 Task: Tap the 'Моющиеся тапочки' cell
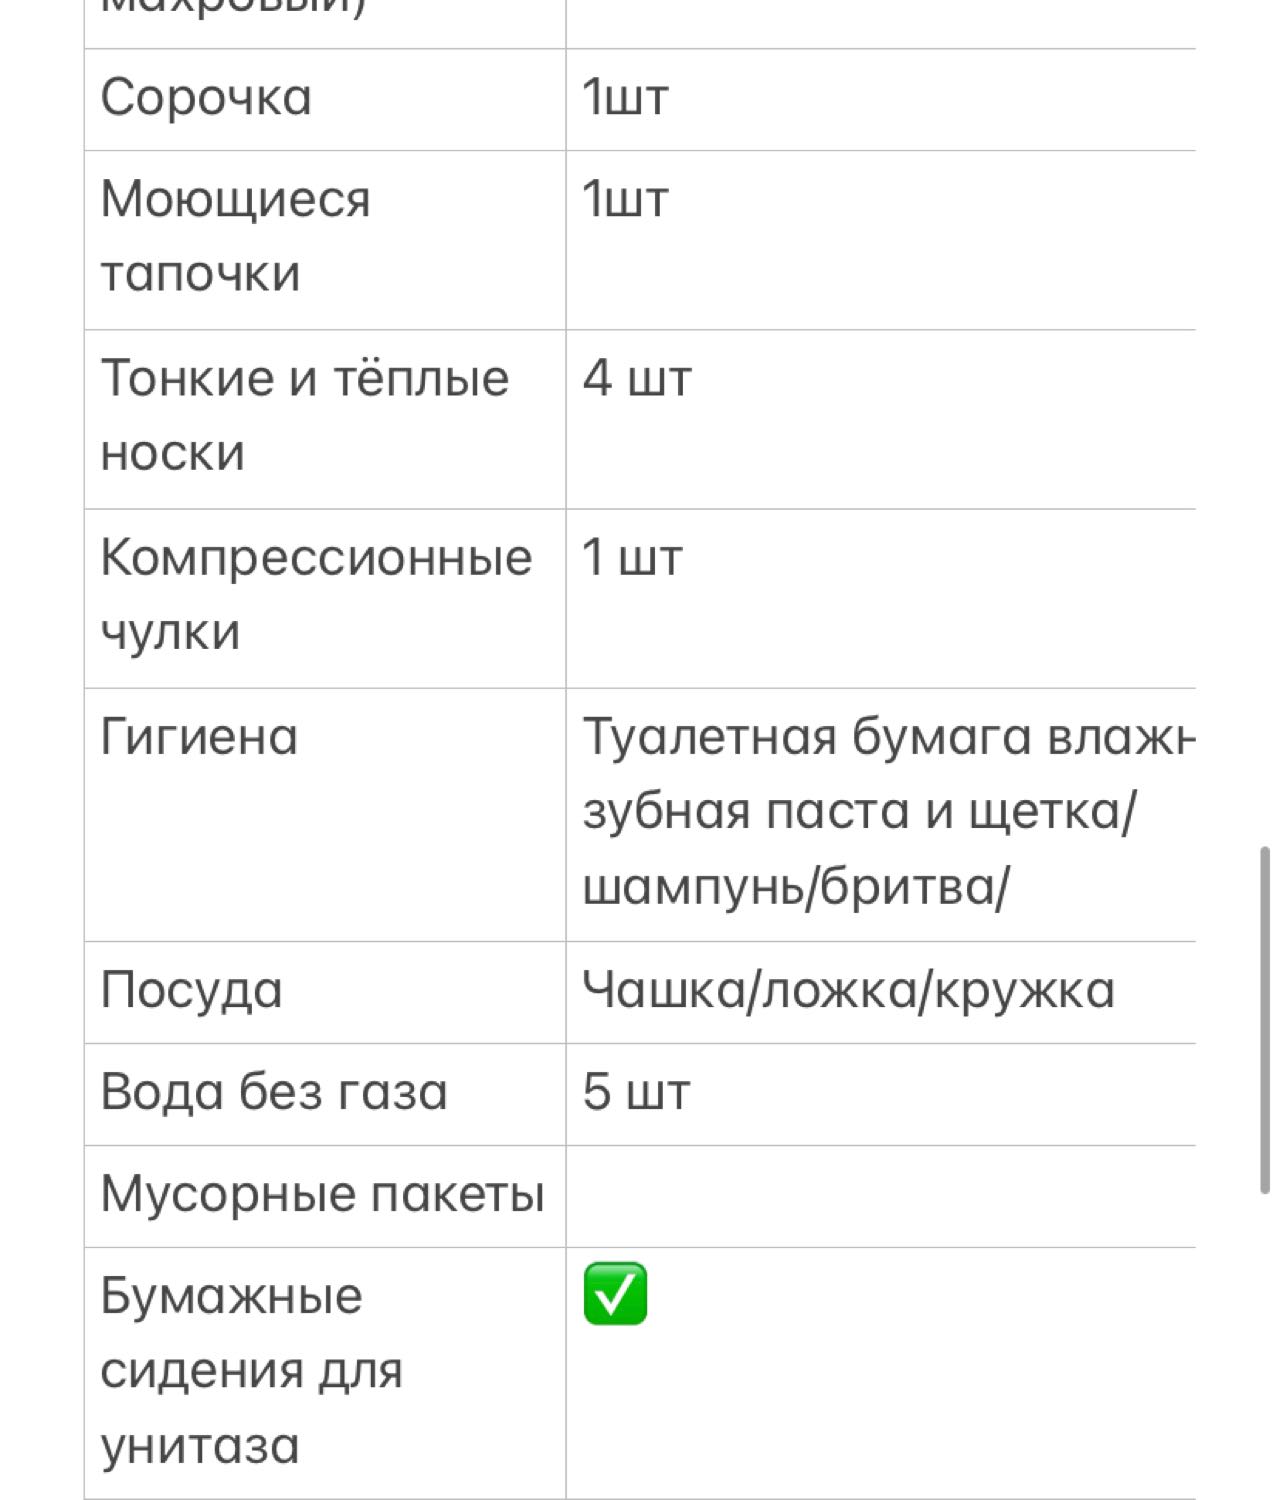[325, 240]
